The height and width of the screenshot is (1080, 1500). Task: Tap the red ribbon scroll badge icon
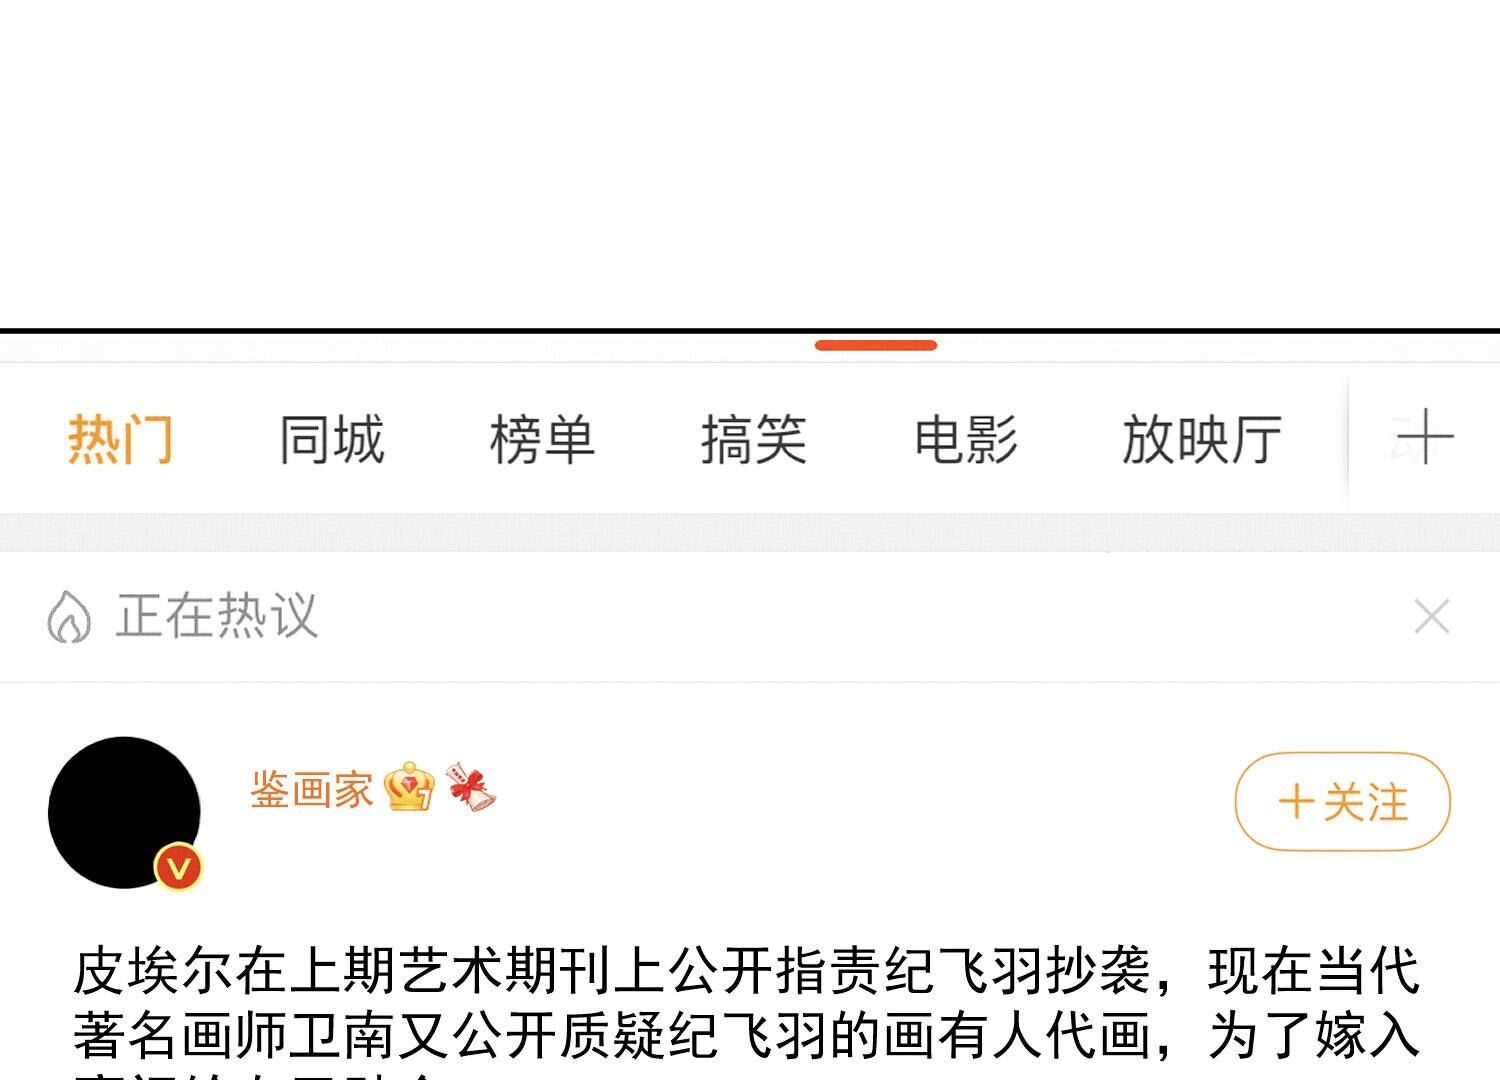(470, 787)
